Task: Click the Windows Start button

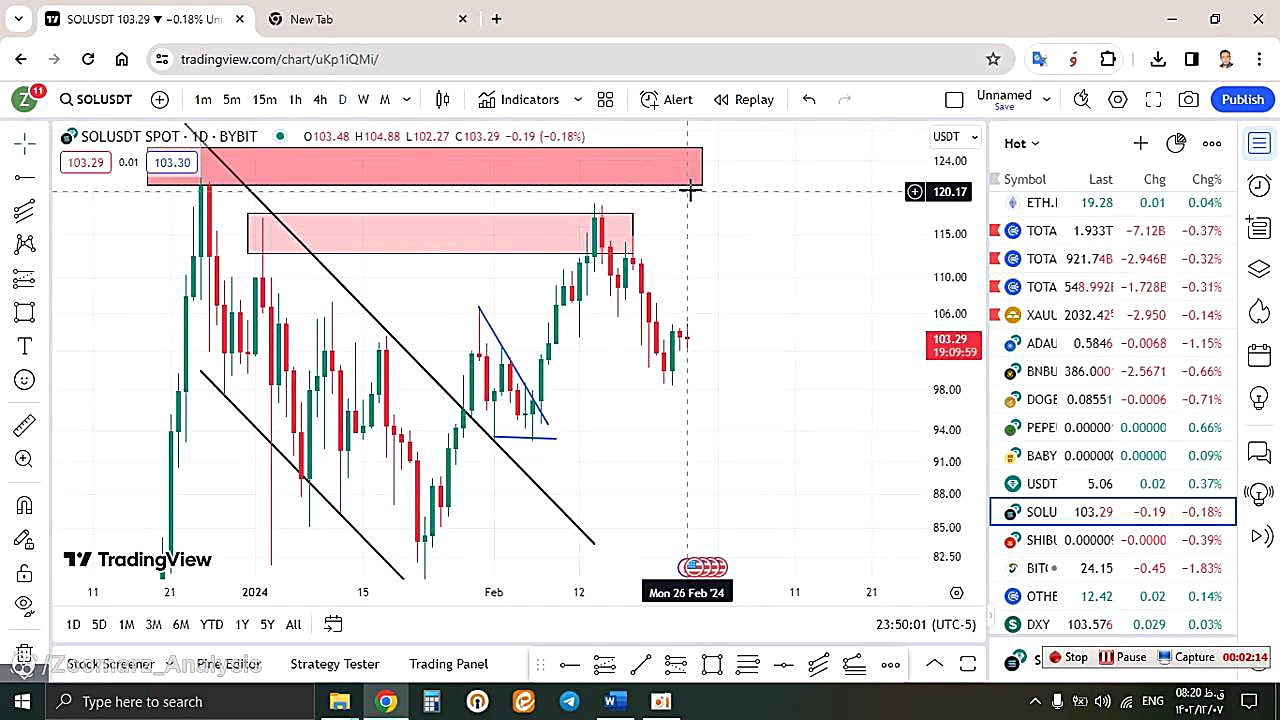Action: [x=22, y=701]
